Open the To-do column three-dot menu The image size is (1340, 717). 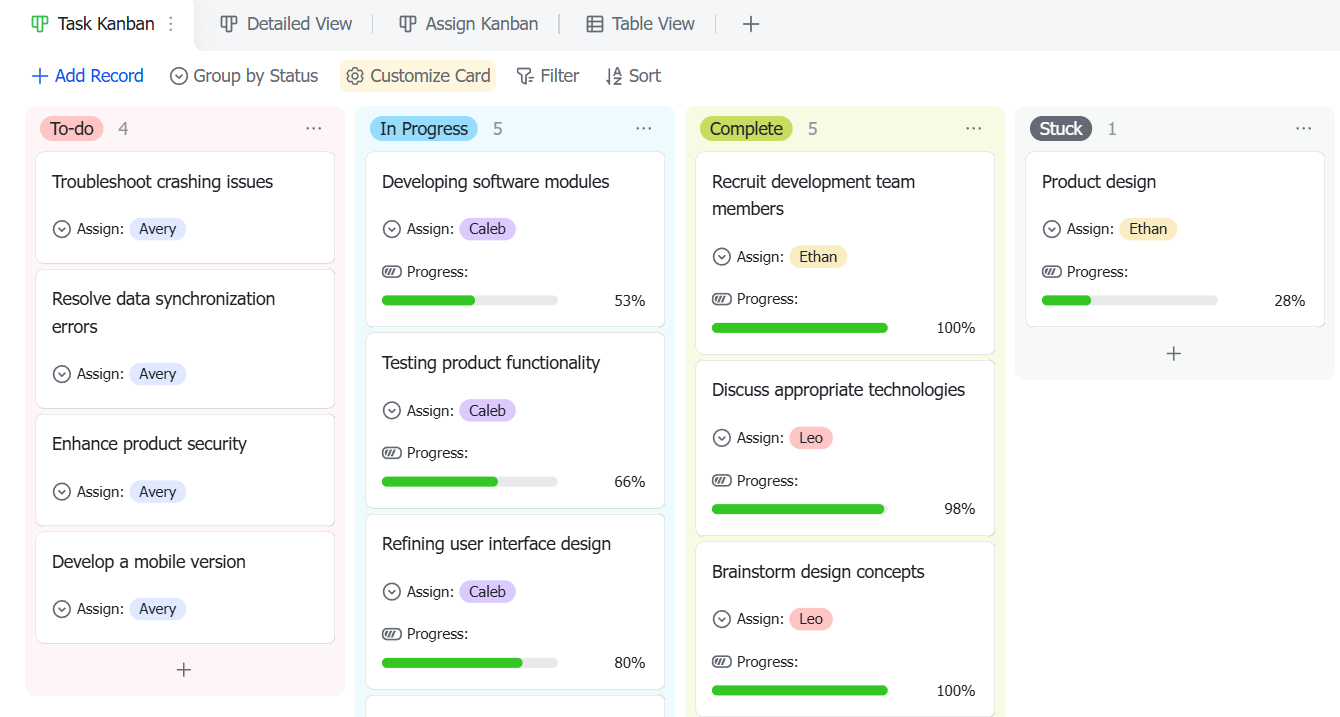314,128
